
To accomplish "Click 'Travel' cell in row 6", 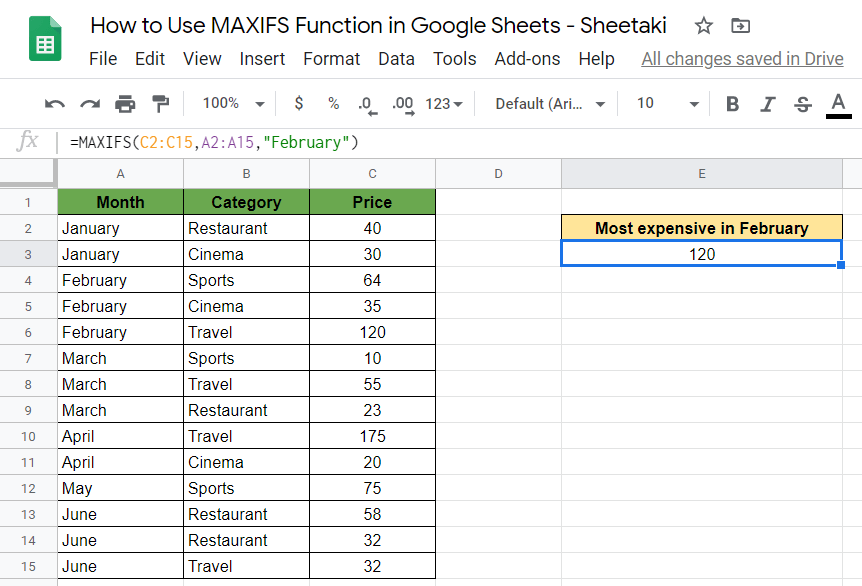I will tap(246, 333).
